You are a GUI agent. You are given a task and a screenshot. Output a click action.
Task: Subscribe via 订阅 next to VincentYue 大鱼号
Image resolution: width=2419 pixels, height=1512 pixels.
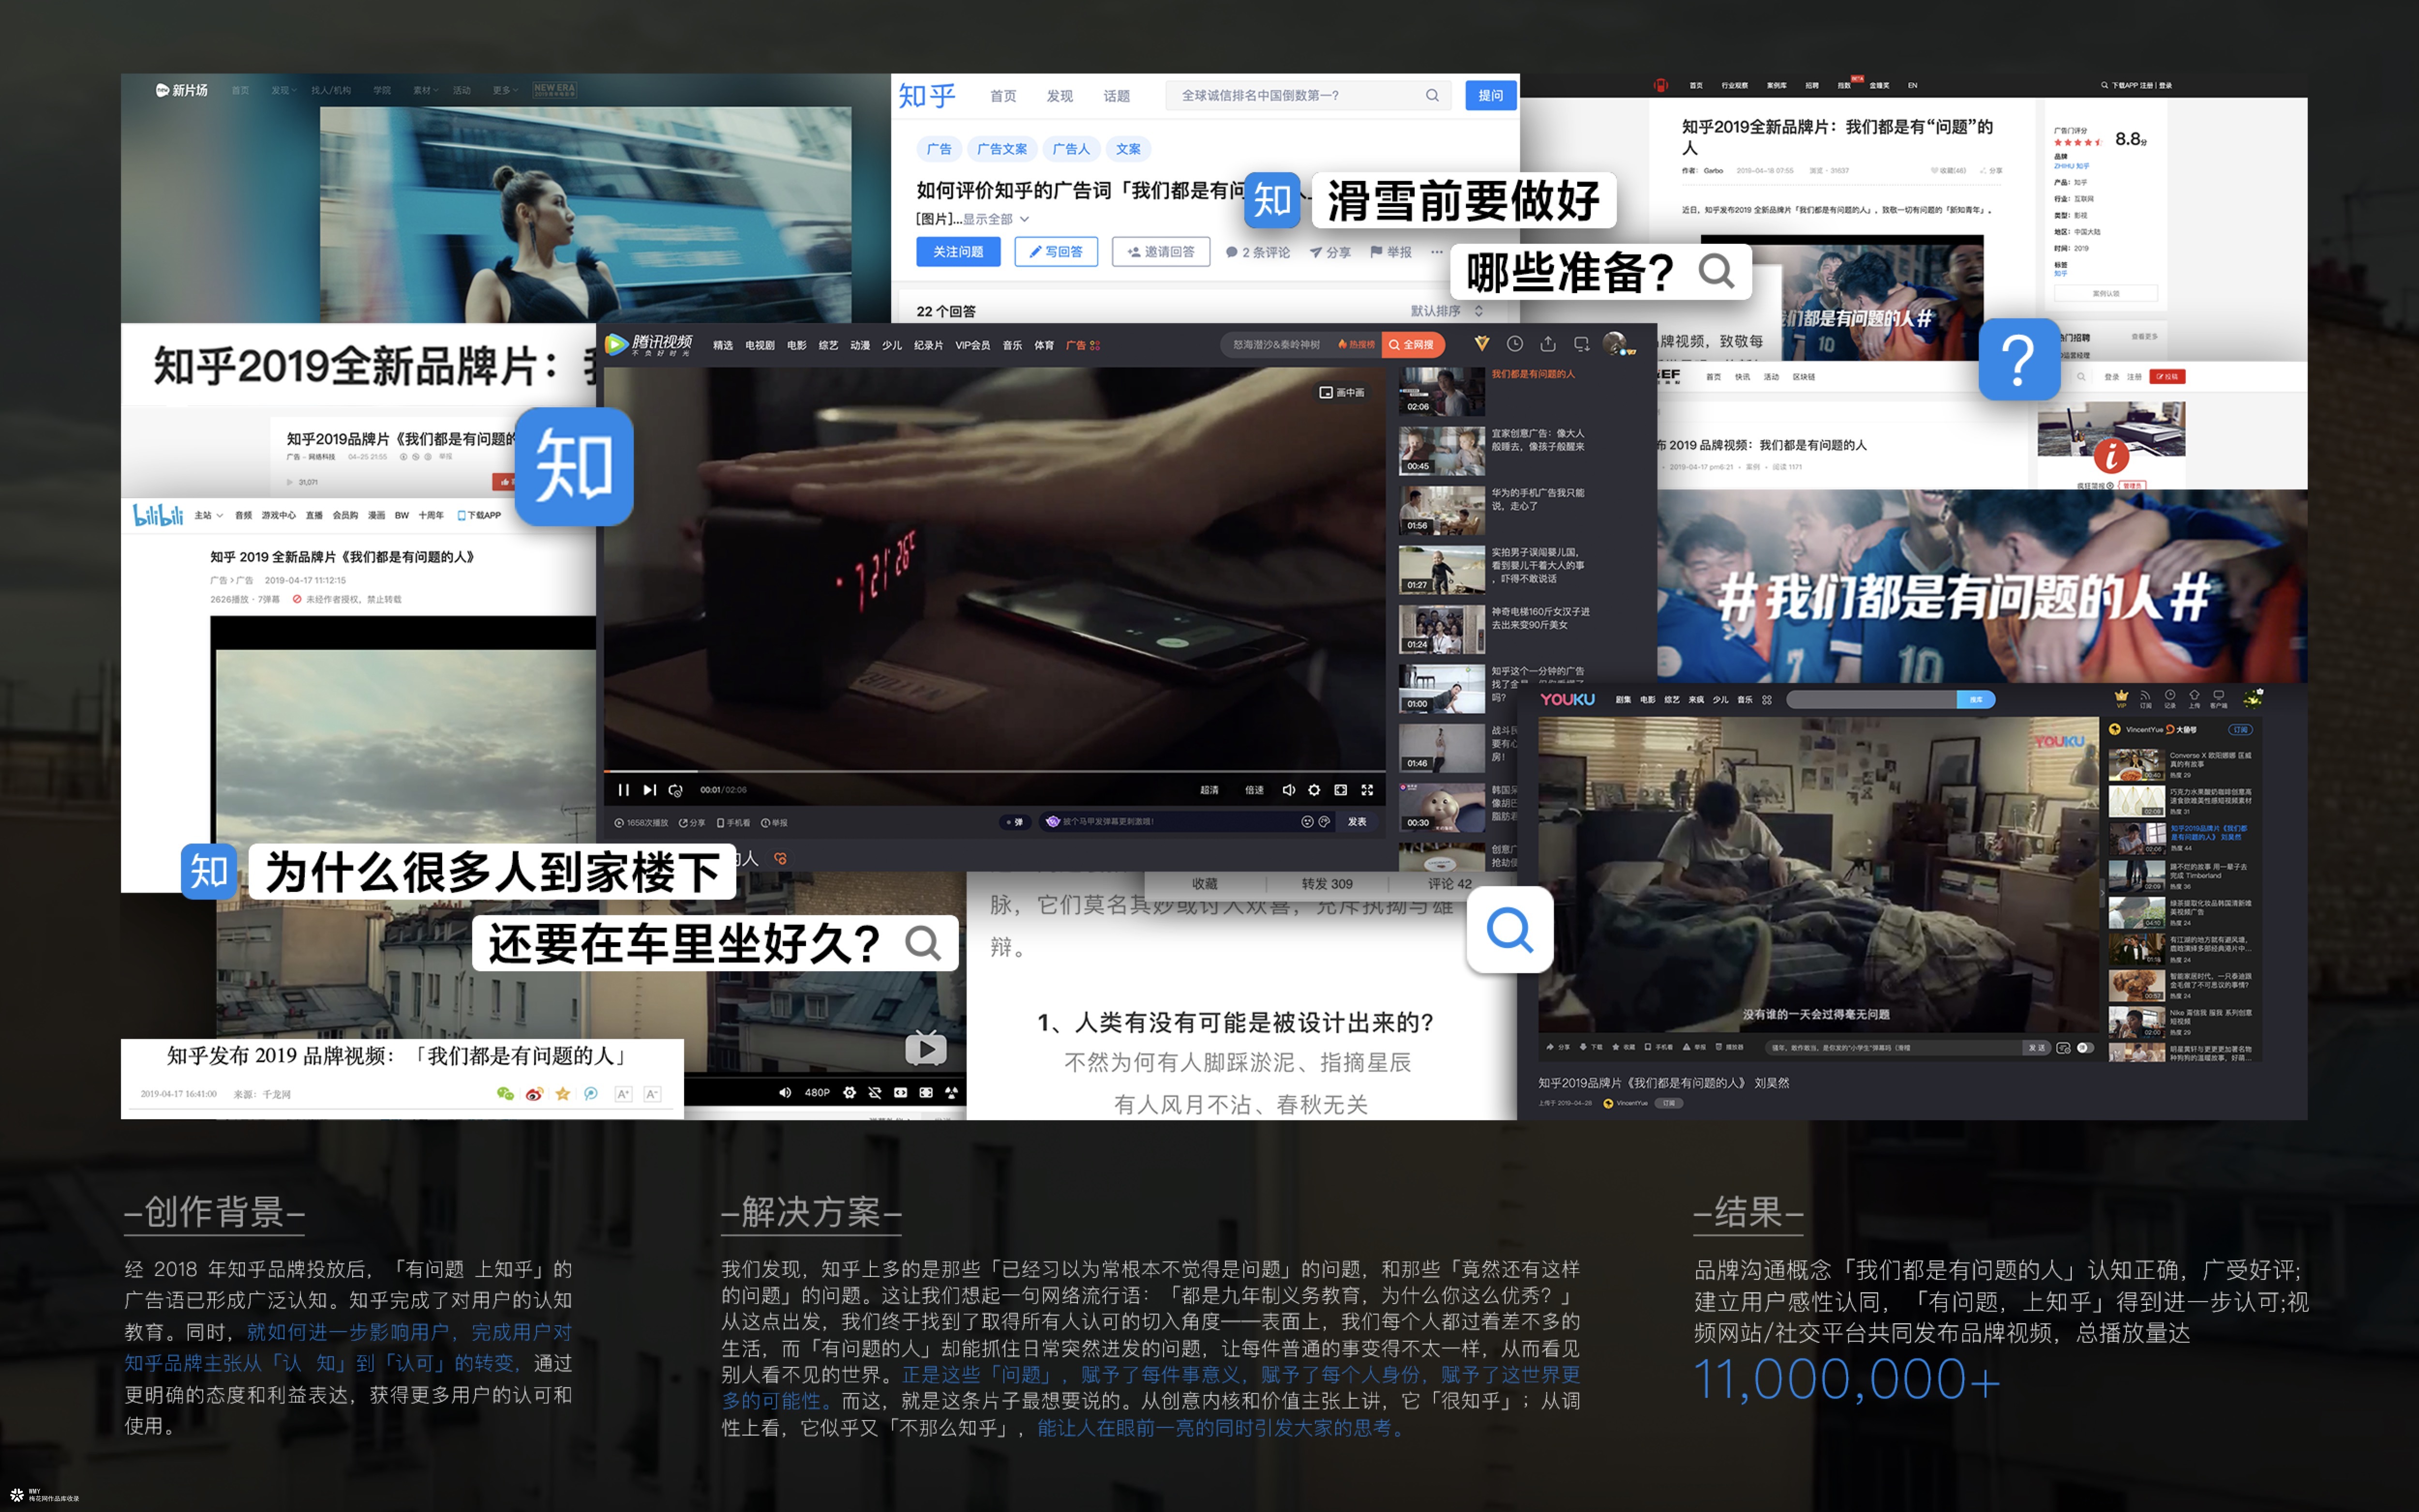click(2240, 730)
